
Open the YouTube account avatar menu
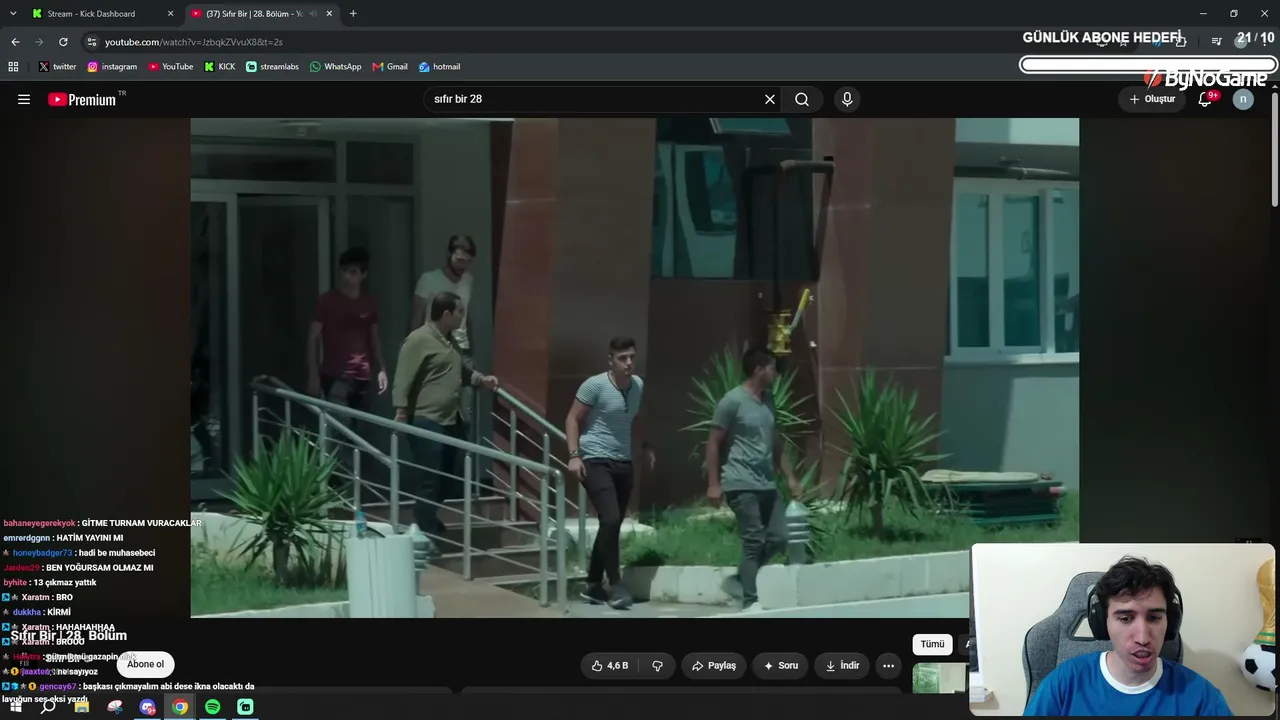coord(1243,99)
